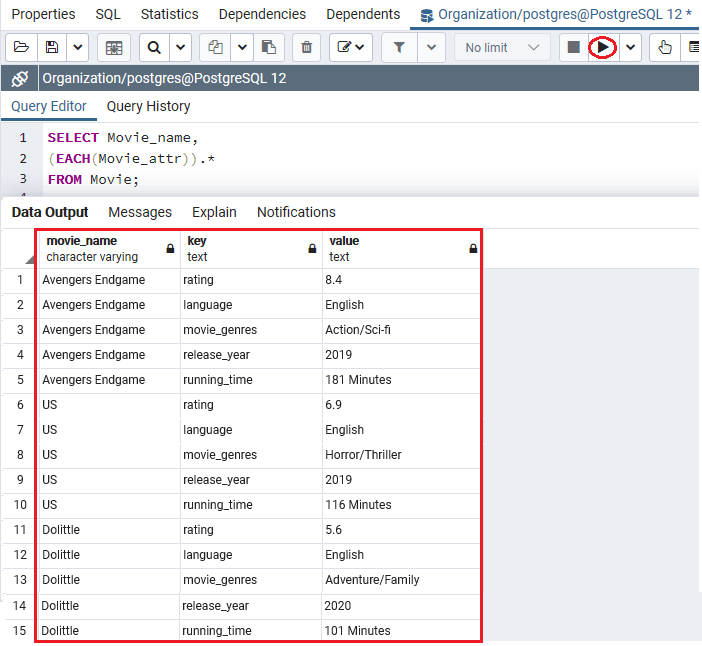Click the Open File folder icon
The height and width of the screenshot is (646, 702).
[21, 47]
